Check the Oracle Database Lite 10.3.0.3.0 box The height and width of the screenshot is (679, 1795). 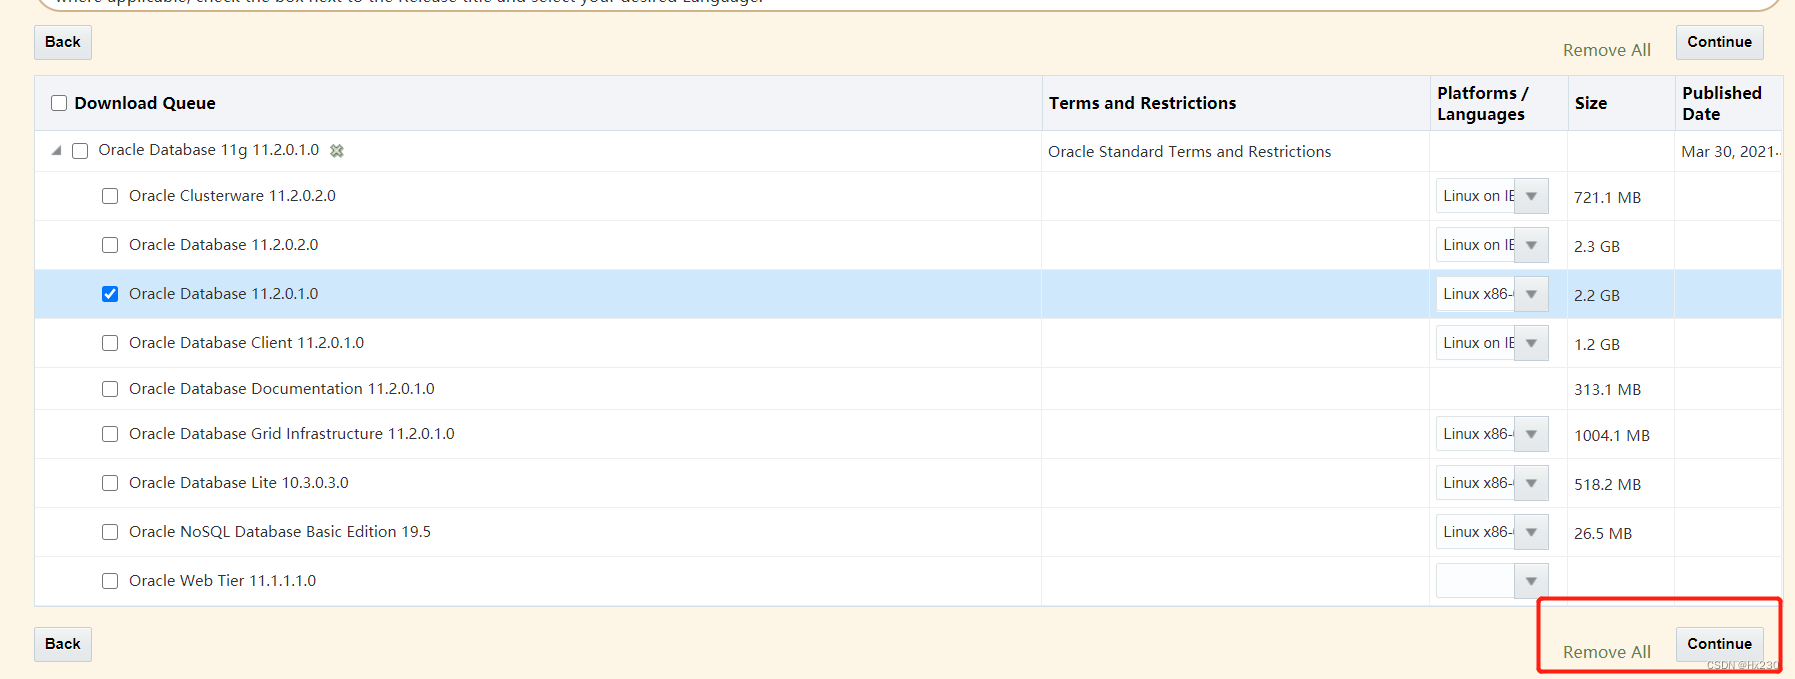point(110,483)
